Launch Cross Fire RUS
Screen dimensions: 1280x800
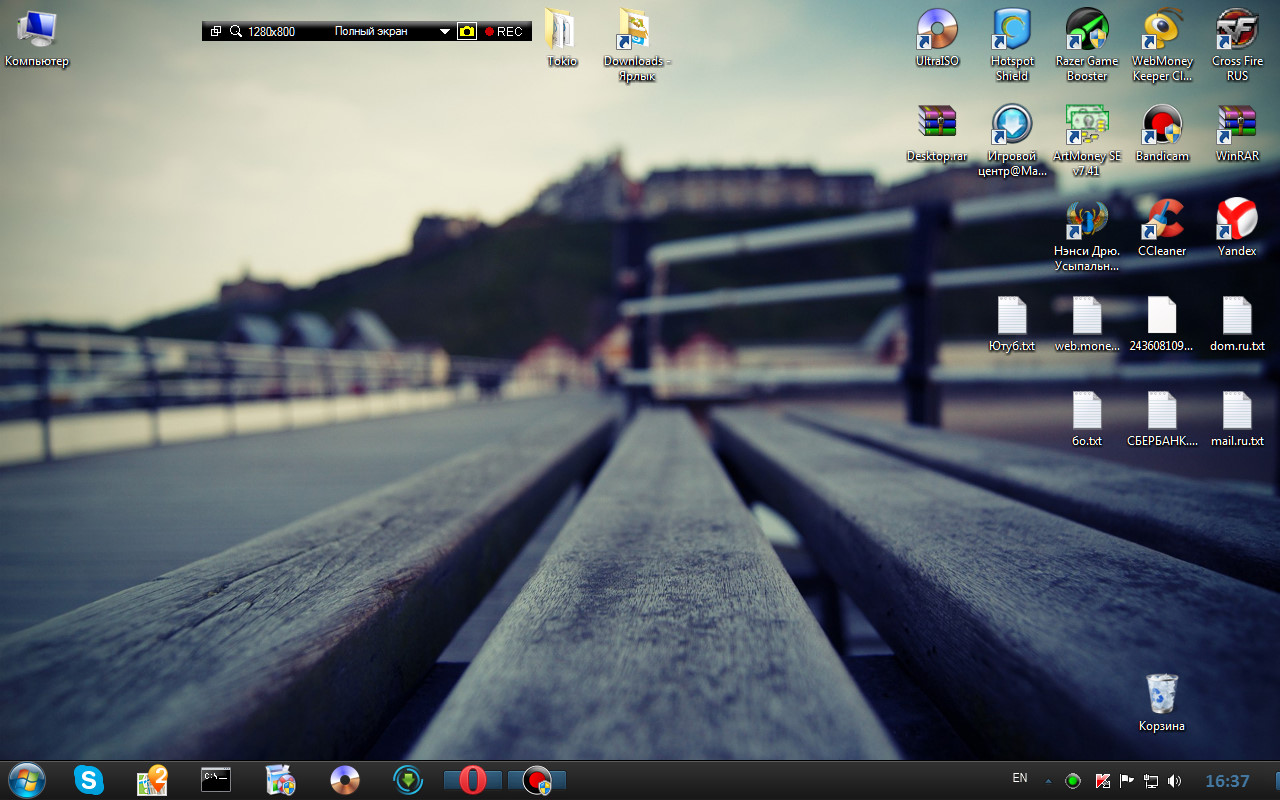1237,45
